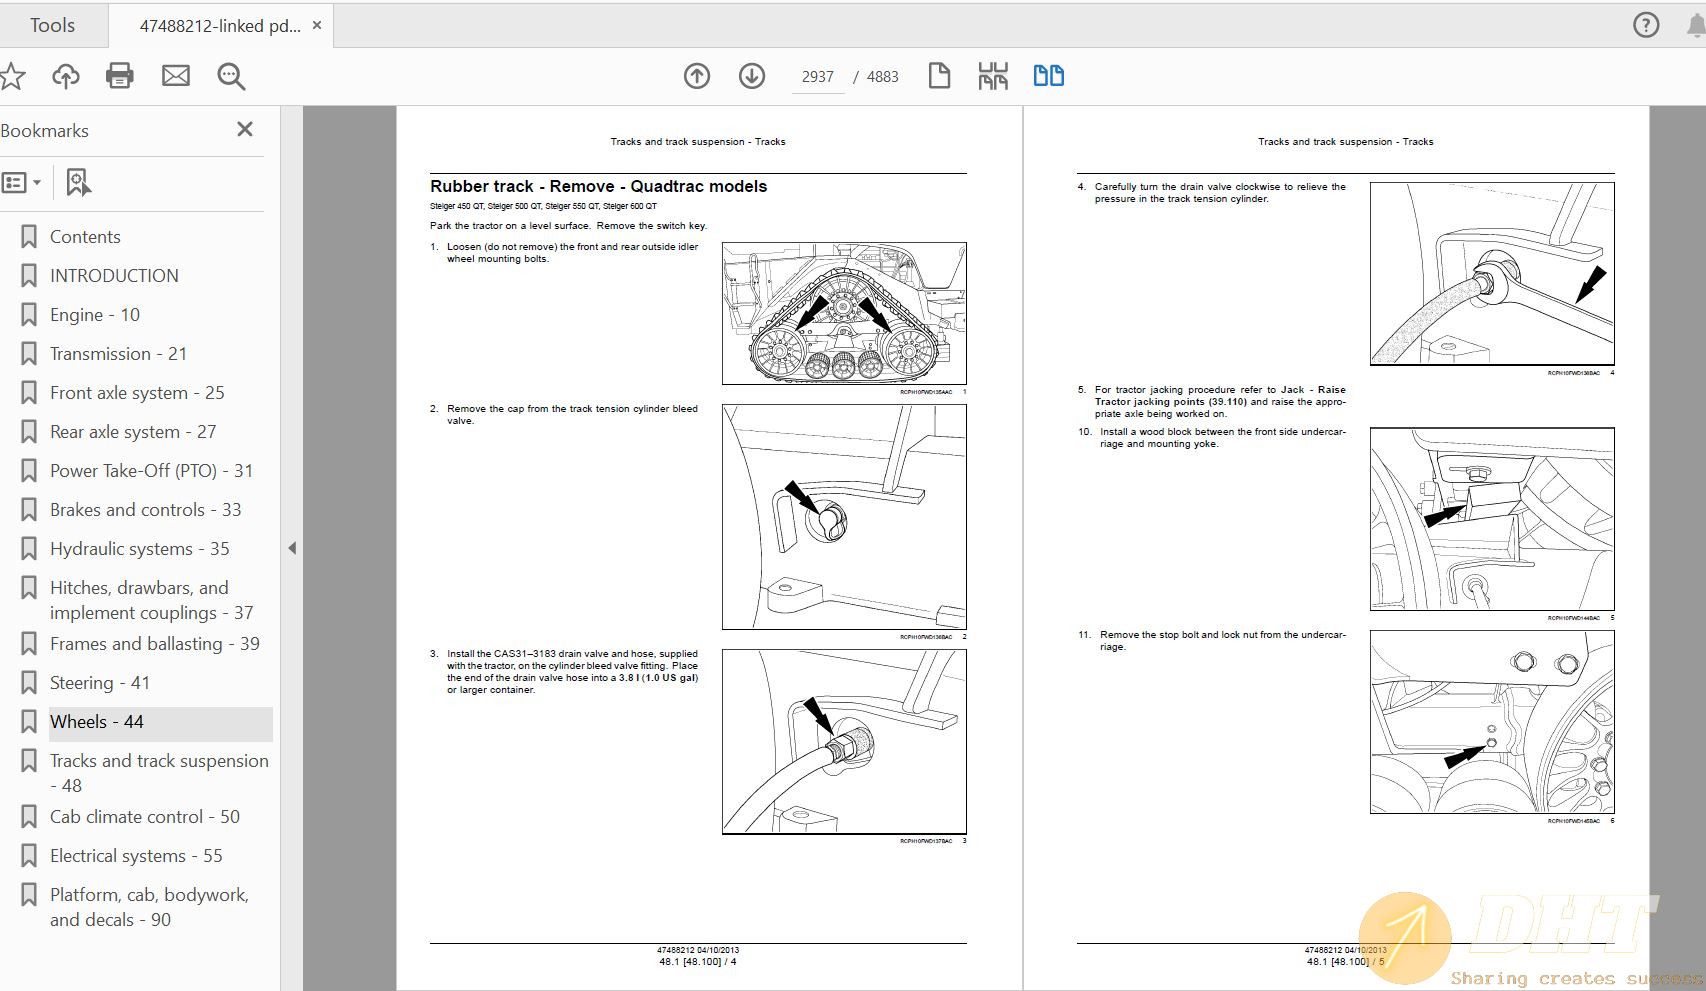Click the bookmark icon beside Front axle system
This screenshot has height=991, width=1706.
(x=29, y=393)
